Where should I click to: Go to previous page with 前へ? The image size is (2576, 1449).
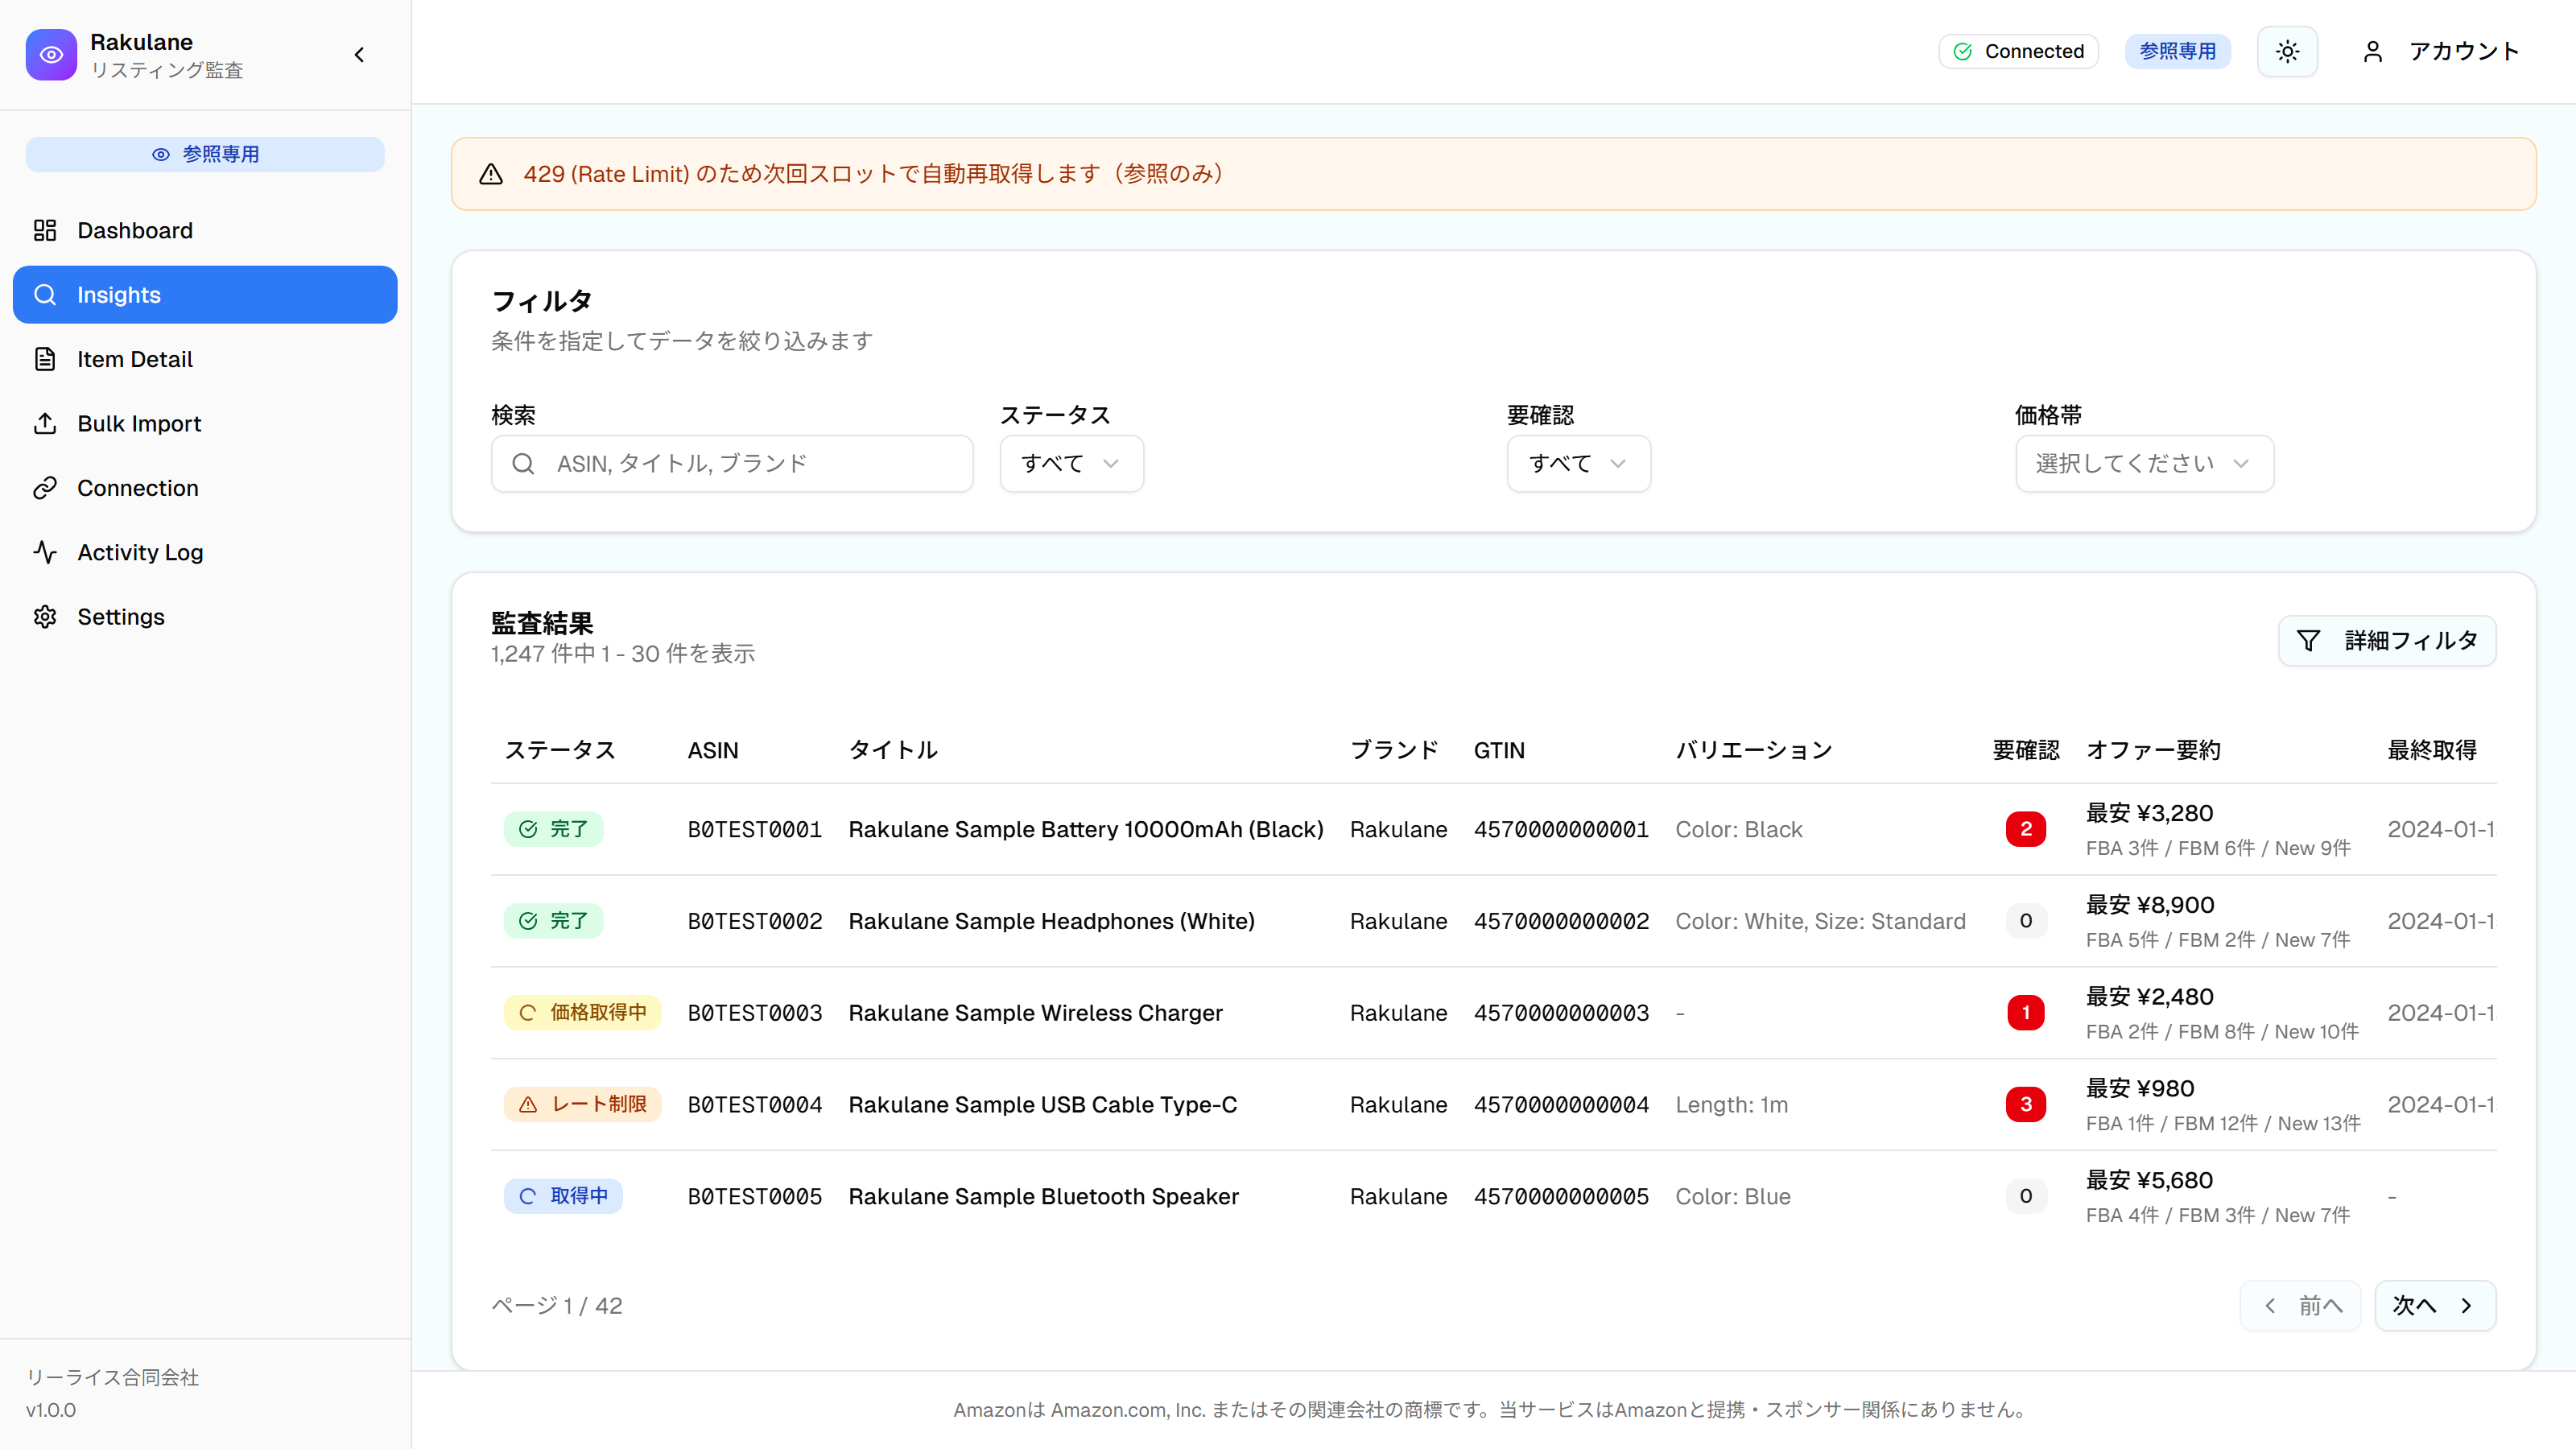point(2300,1305)
